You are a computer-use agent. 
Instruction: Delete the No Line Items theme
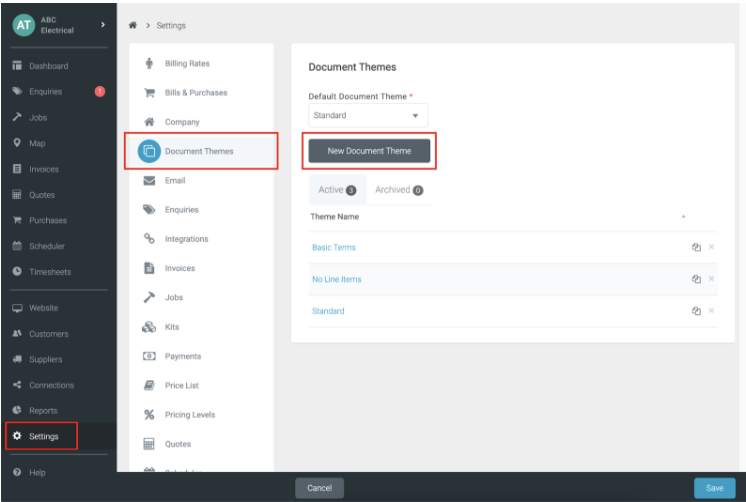pyautogui.click(x=711, y=279)
